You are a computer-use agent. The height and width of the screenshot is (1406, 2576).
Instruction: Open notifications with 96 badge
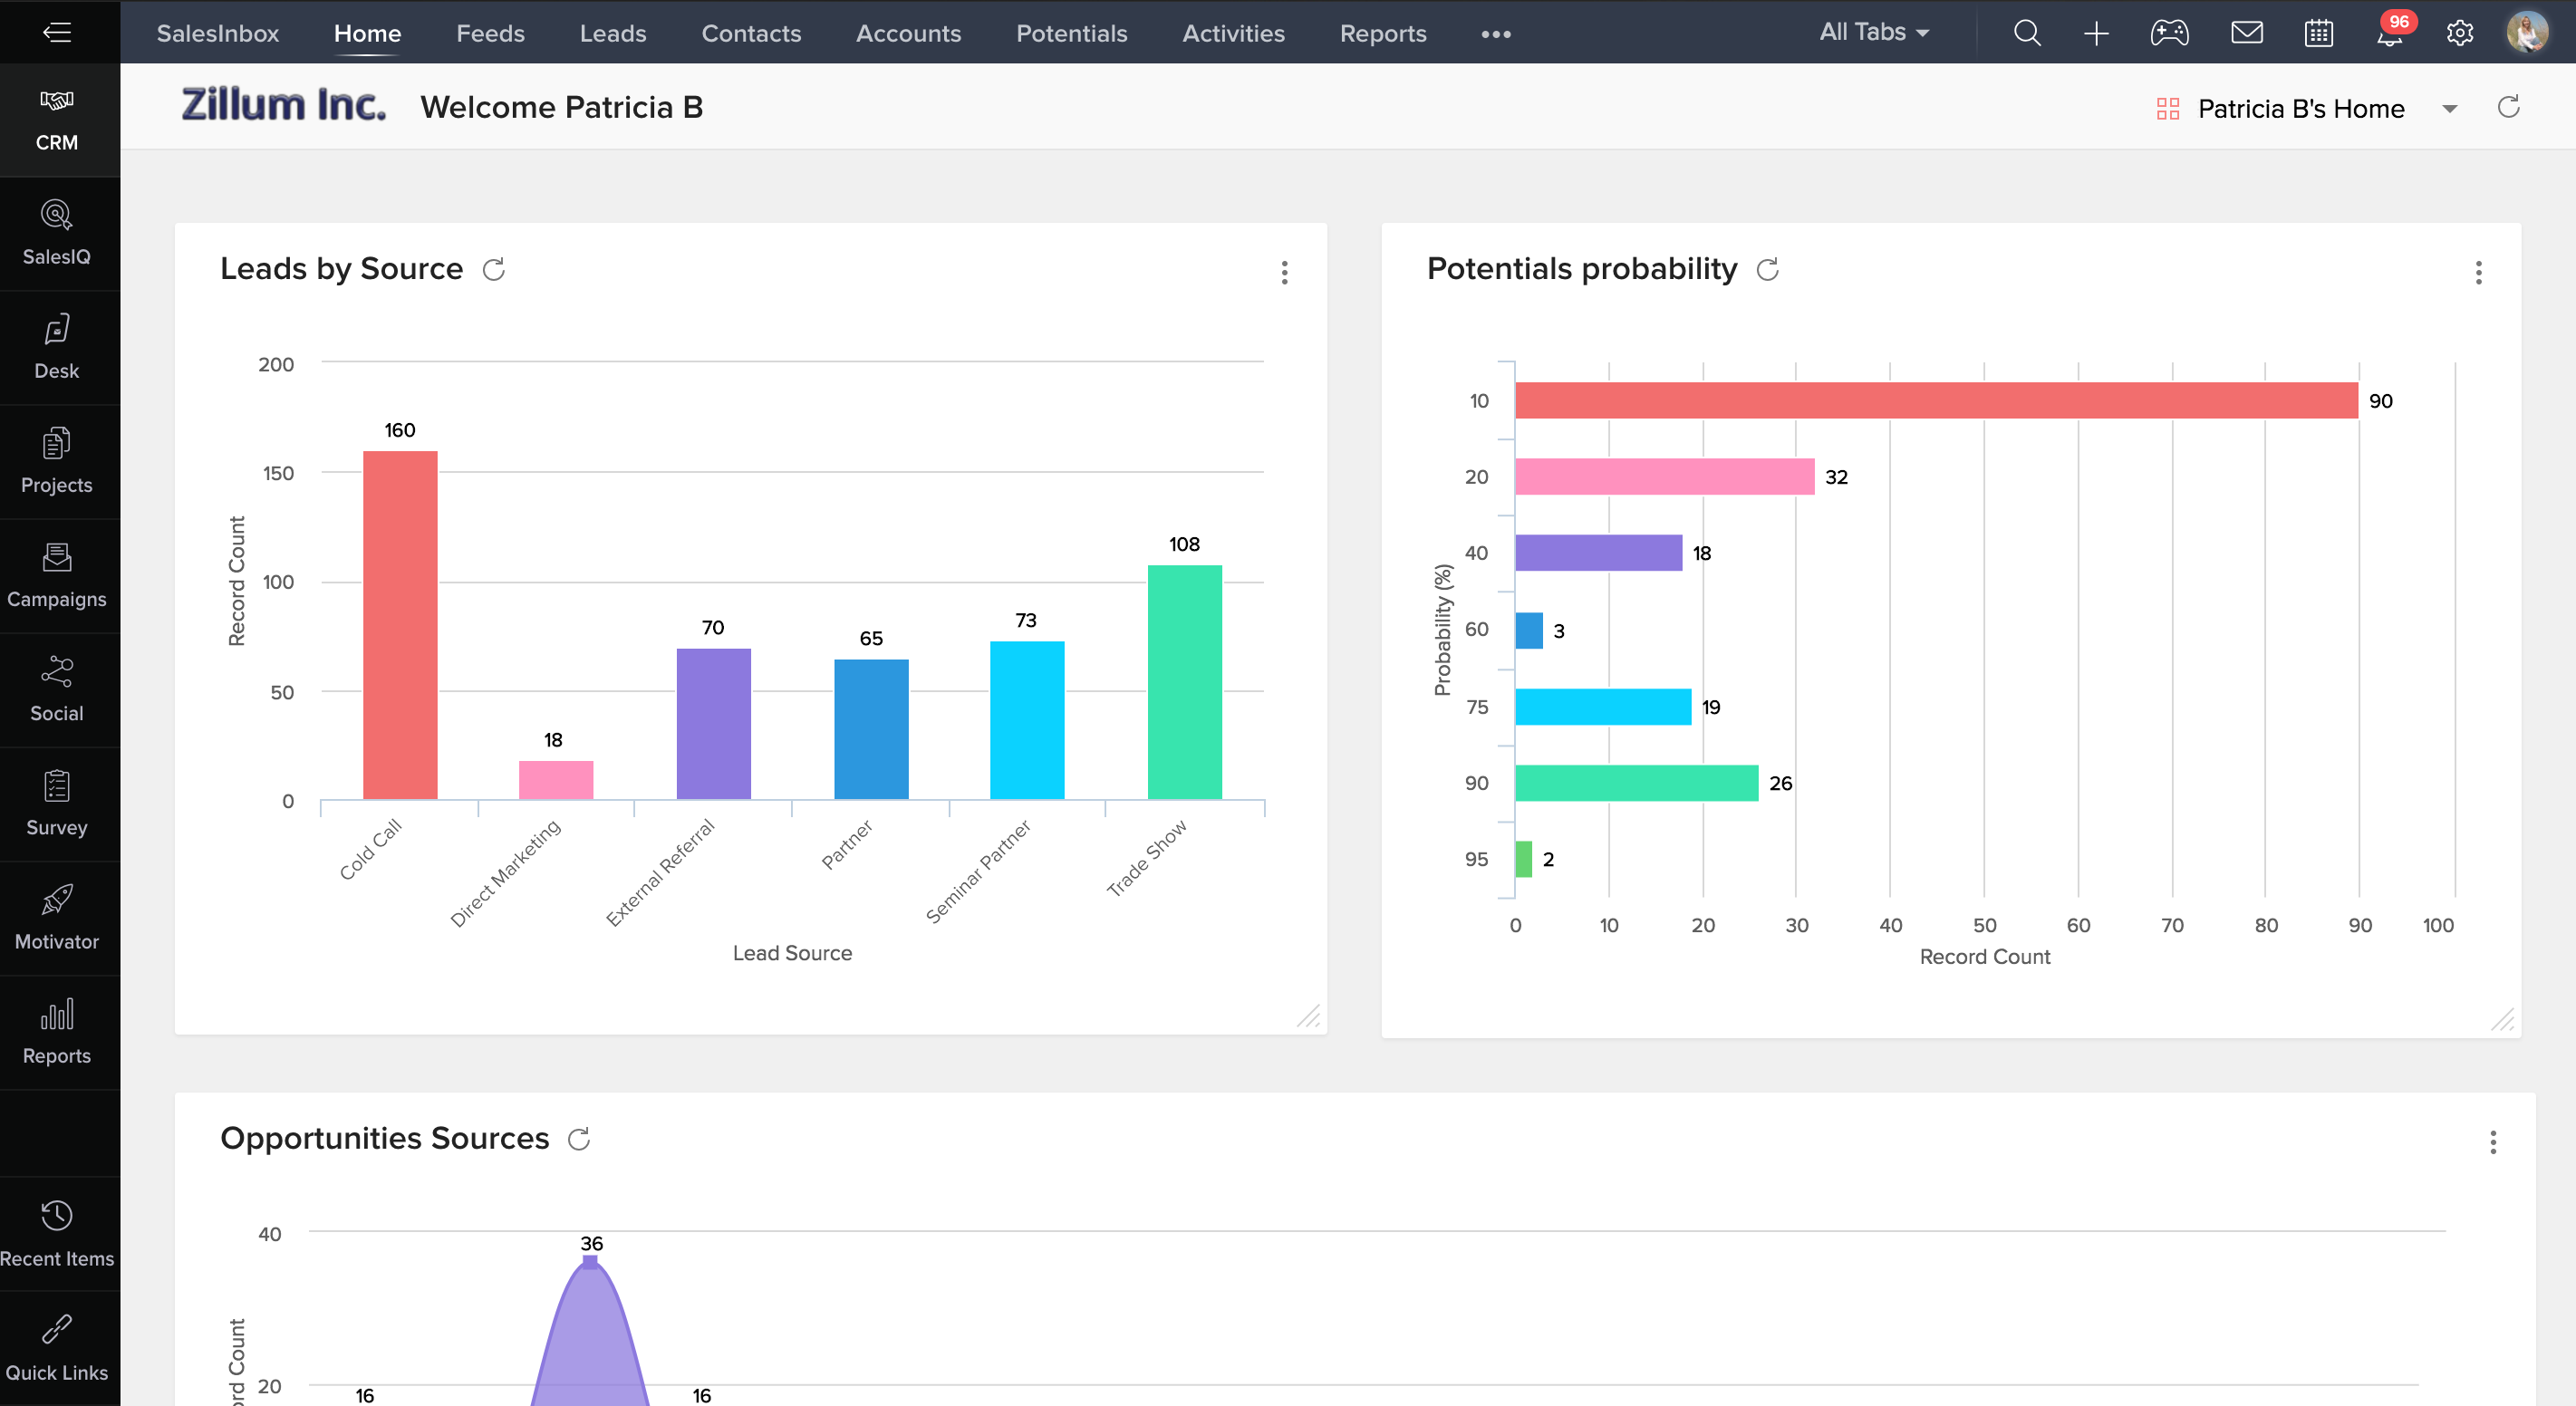(2389, 34)
